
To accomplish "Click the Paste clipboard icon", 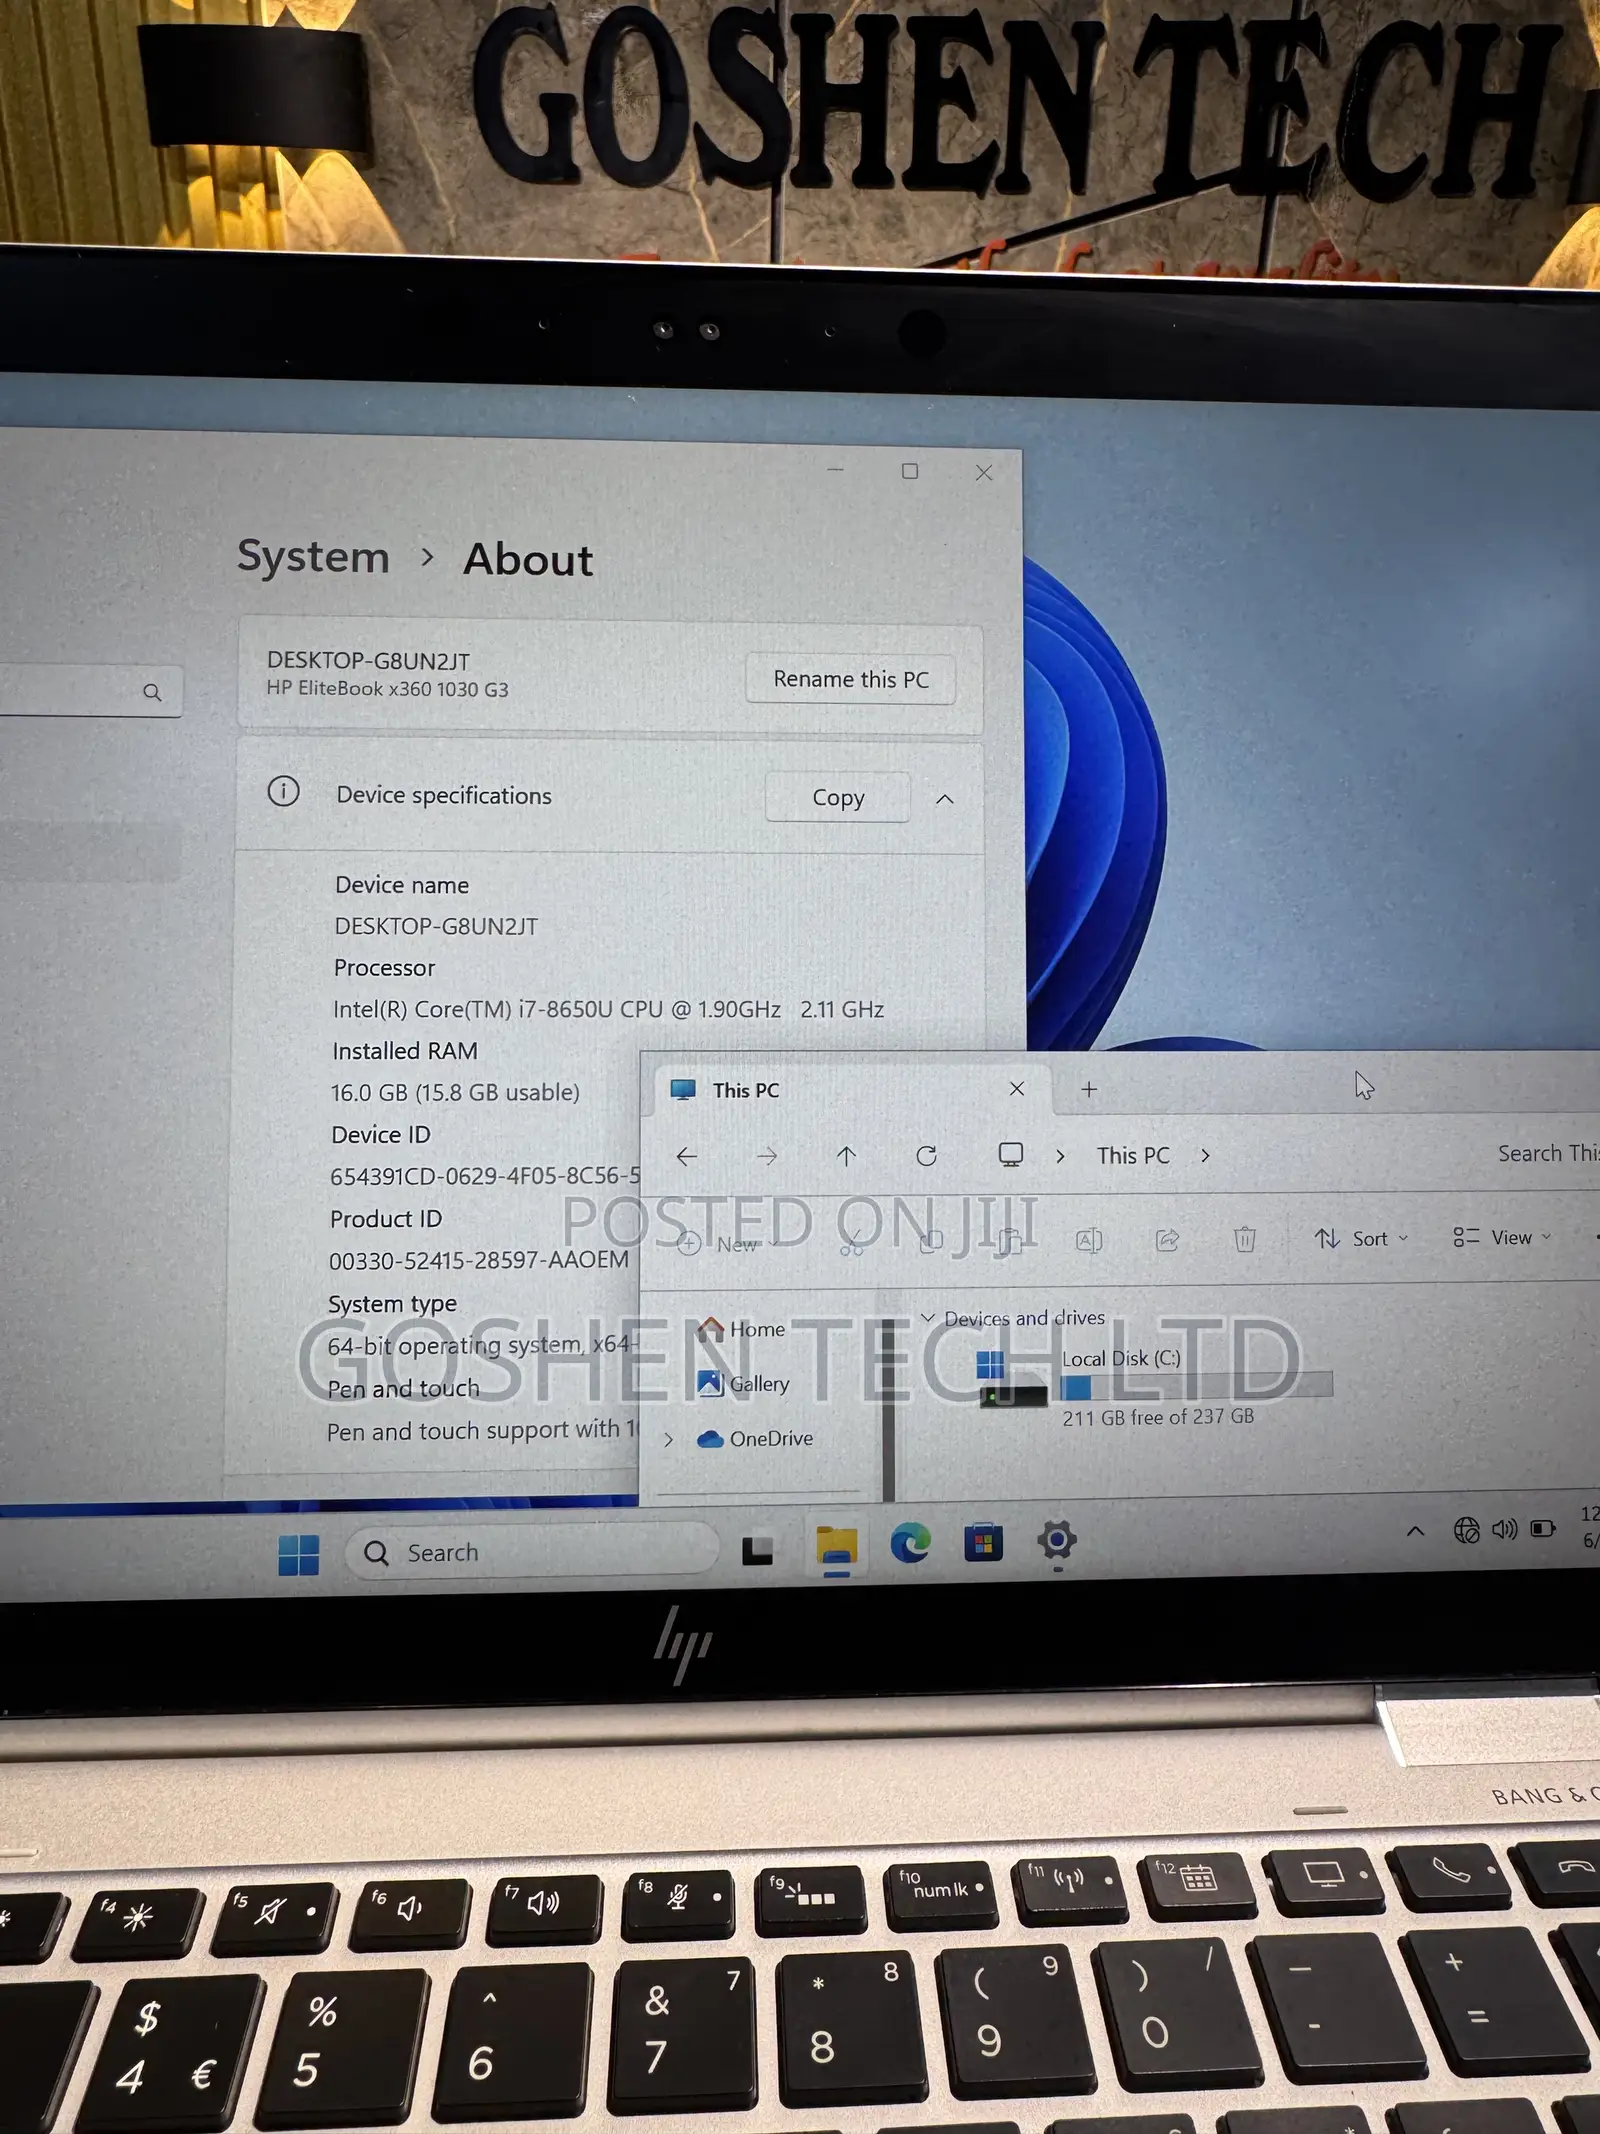I will [1009, 1240].
